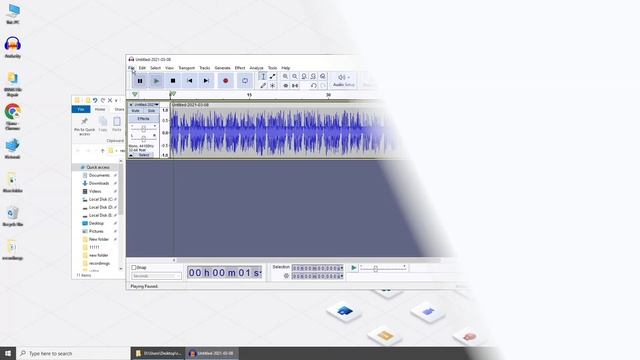Viewport: 640px width, 360px height.
Task: Click the green timeline options triangle
Action: (x=135, y=95)
